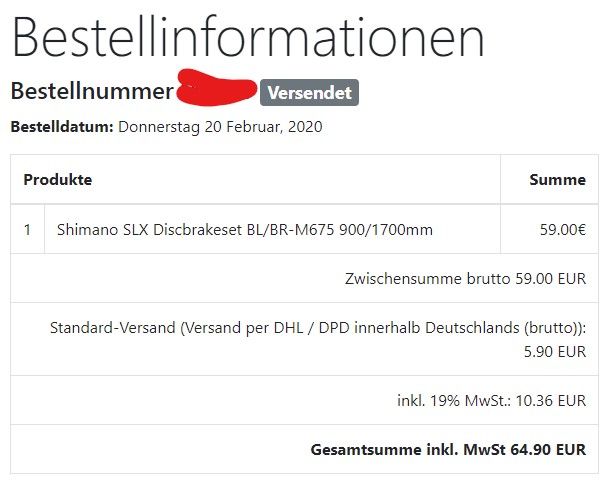Image resolution: width=613 pixels, height=483 pixels.
Task: Click the Bestellnummer label
Action: (92, 92)
